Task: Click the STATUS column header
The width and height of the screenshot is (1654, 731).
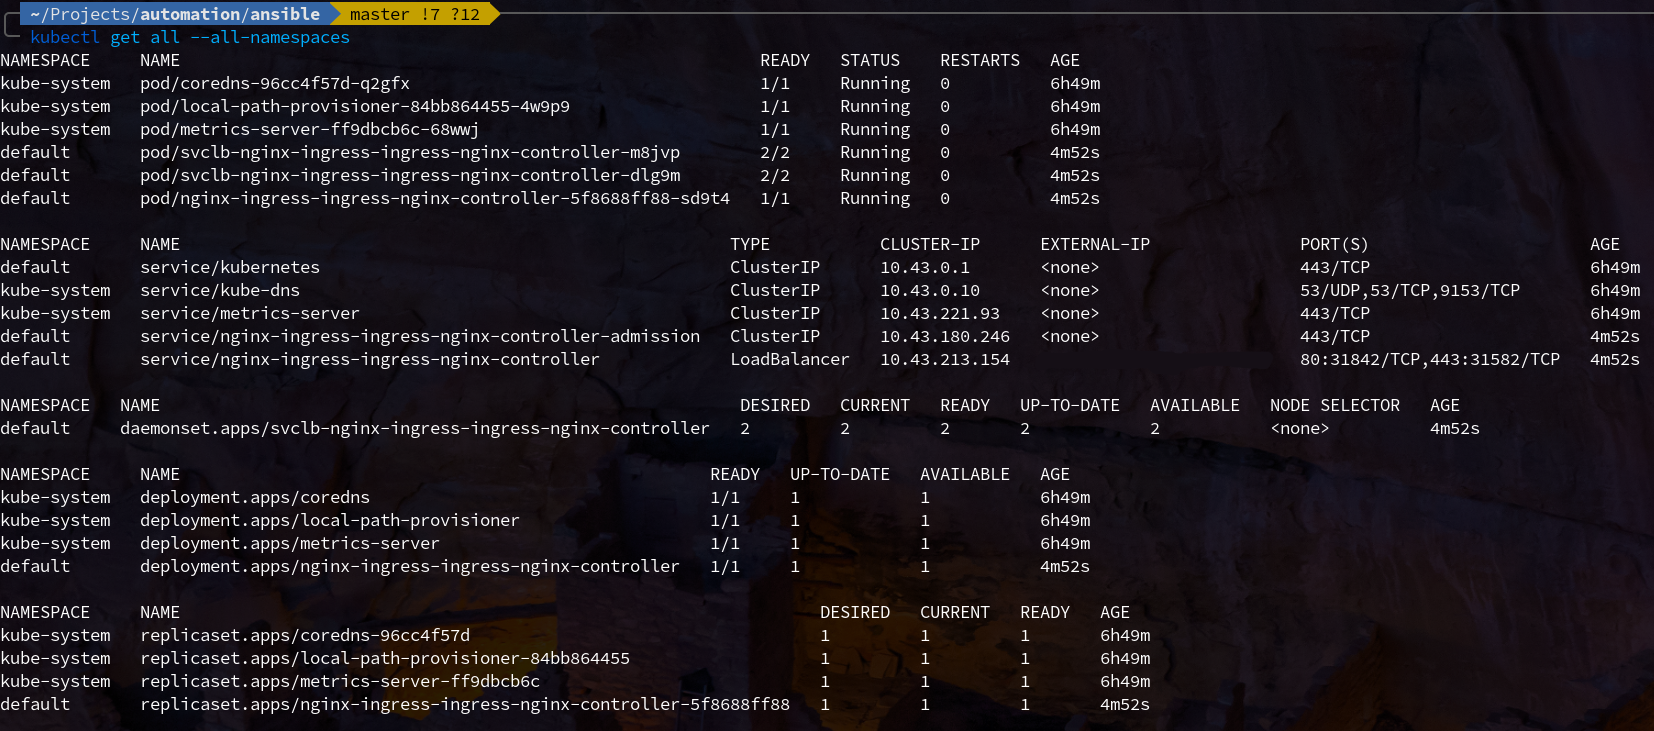Action: click(x=870, y=60)
